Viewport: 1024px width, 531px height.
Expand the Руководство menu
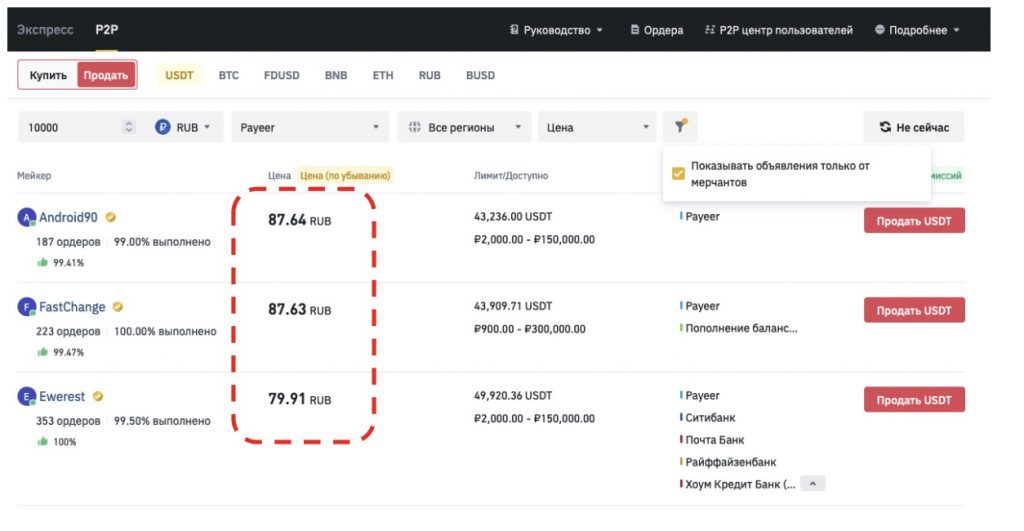point(556,30)
